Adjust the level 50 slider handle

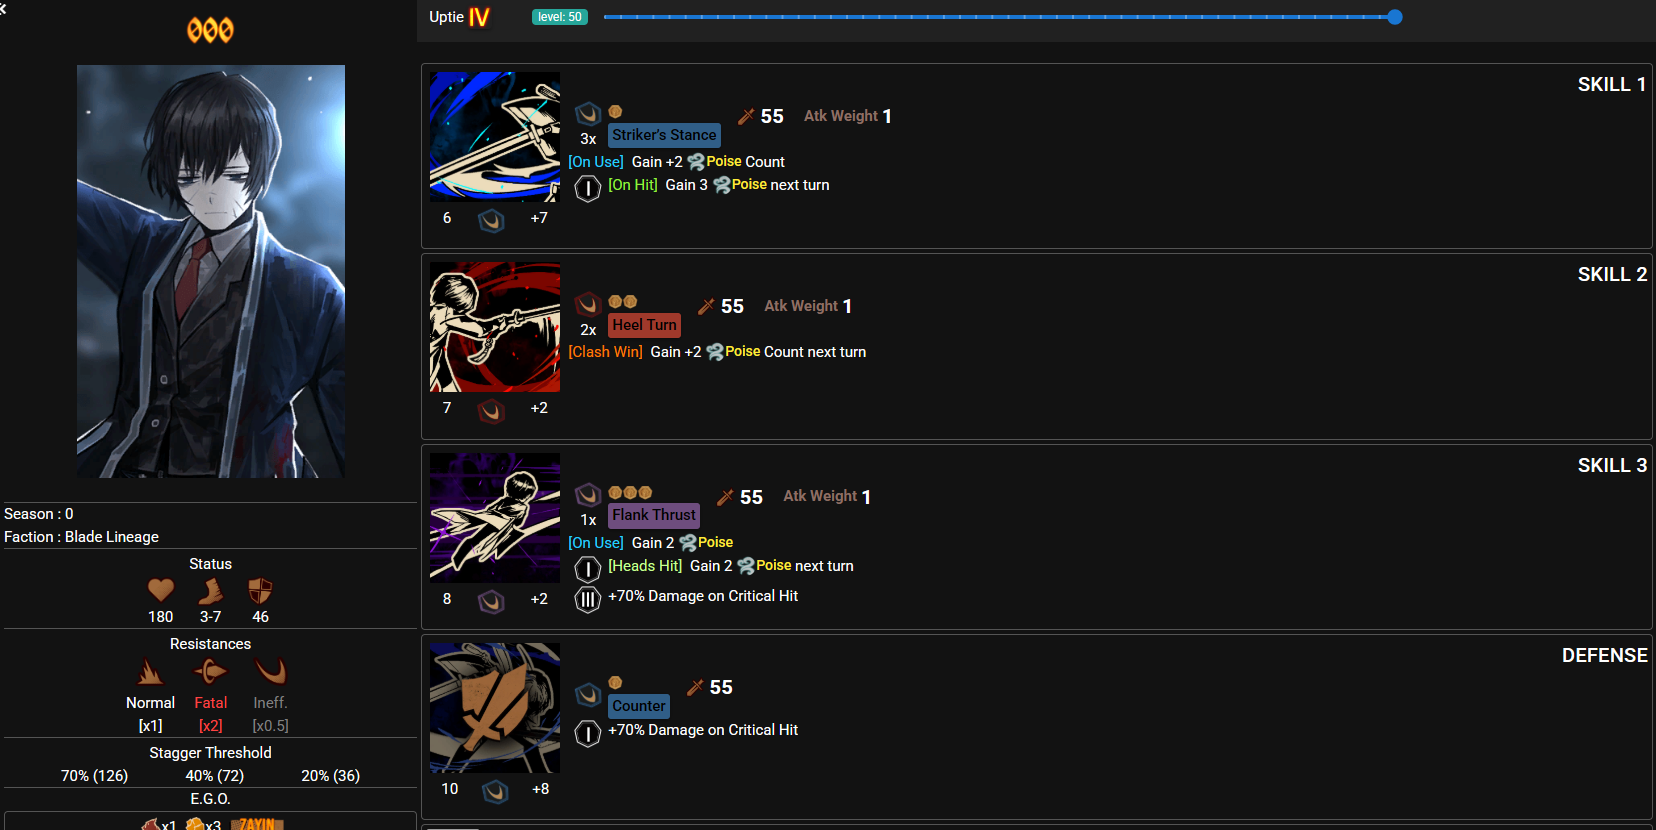pos(1395,17)
